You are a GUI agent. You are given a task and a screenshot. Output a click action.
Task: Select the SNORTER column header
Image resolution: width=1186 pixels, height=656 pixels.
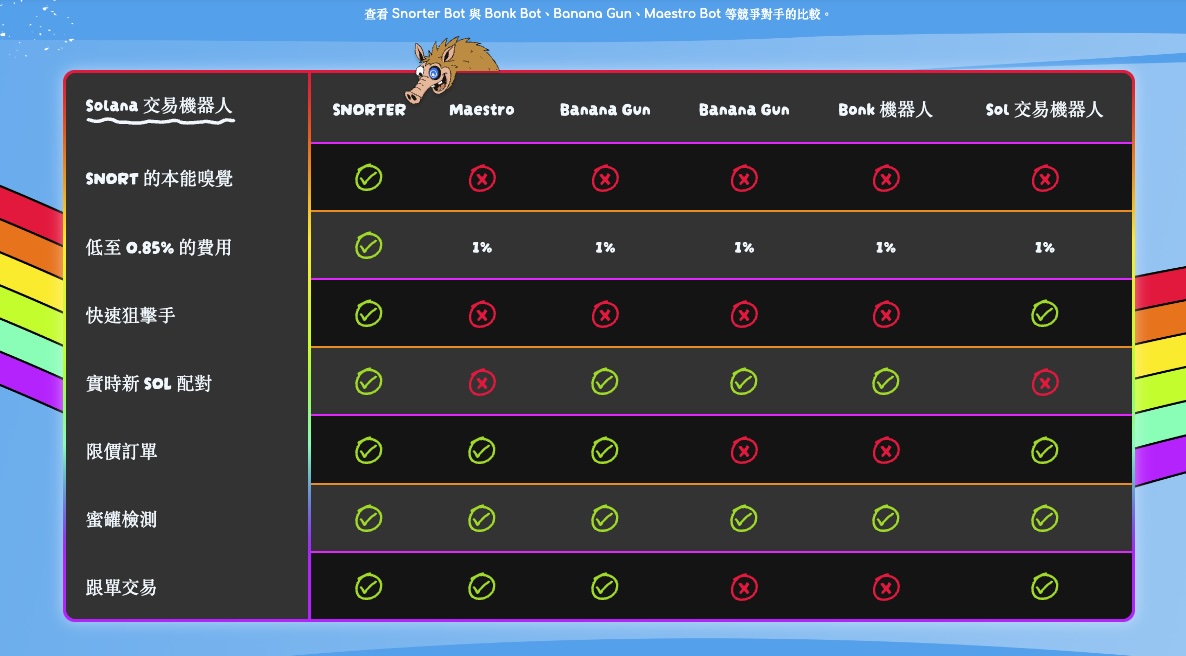coord(369,110)
